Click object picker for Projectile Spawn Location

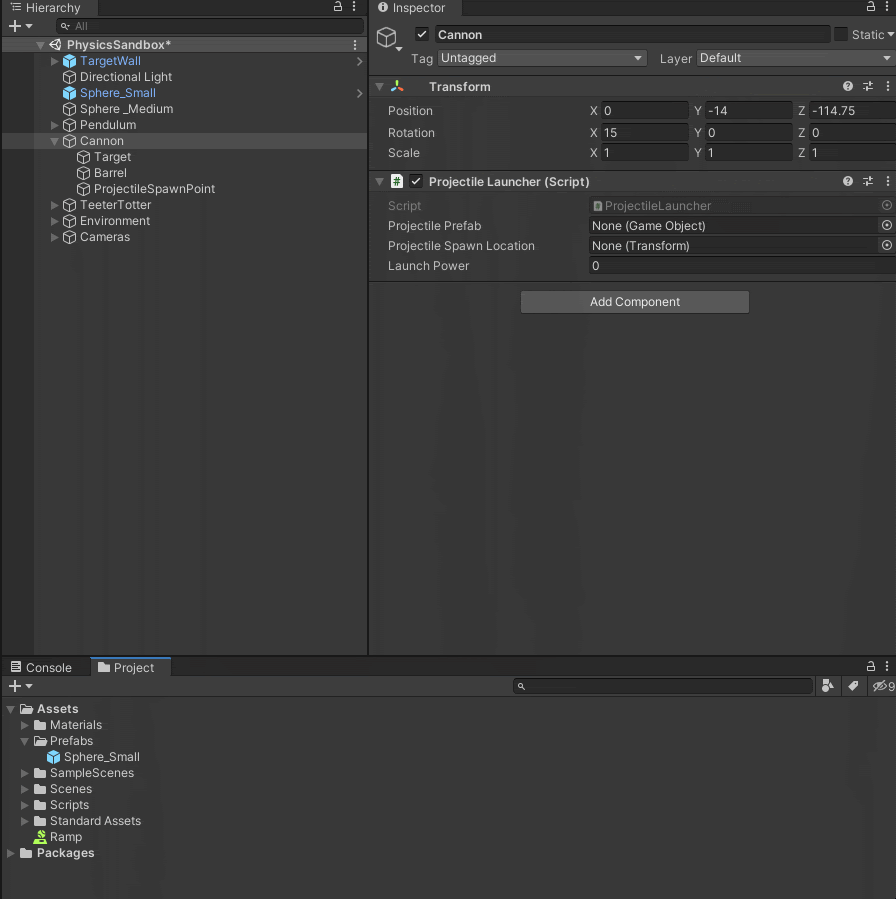tap(886, 246)
